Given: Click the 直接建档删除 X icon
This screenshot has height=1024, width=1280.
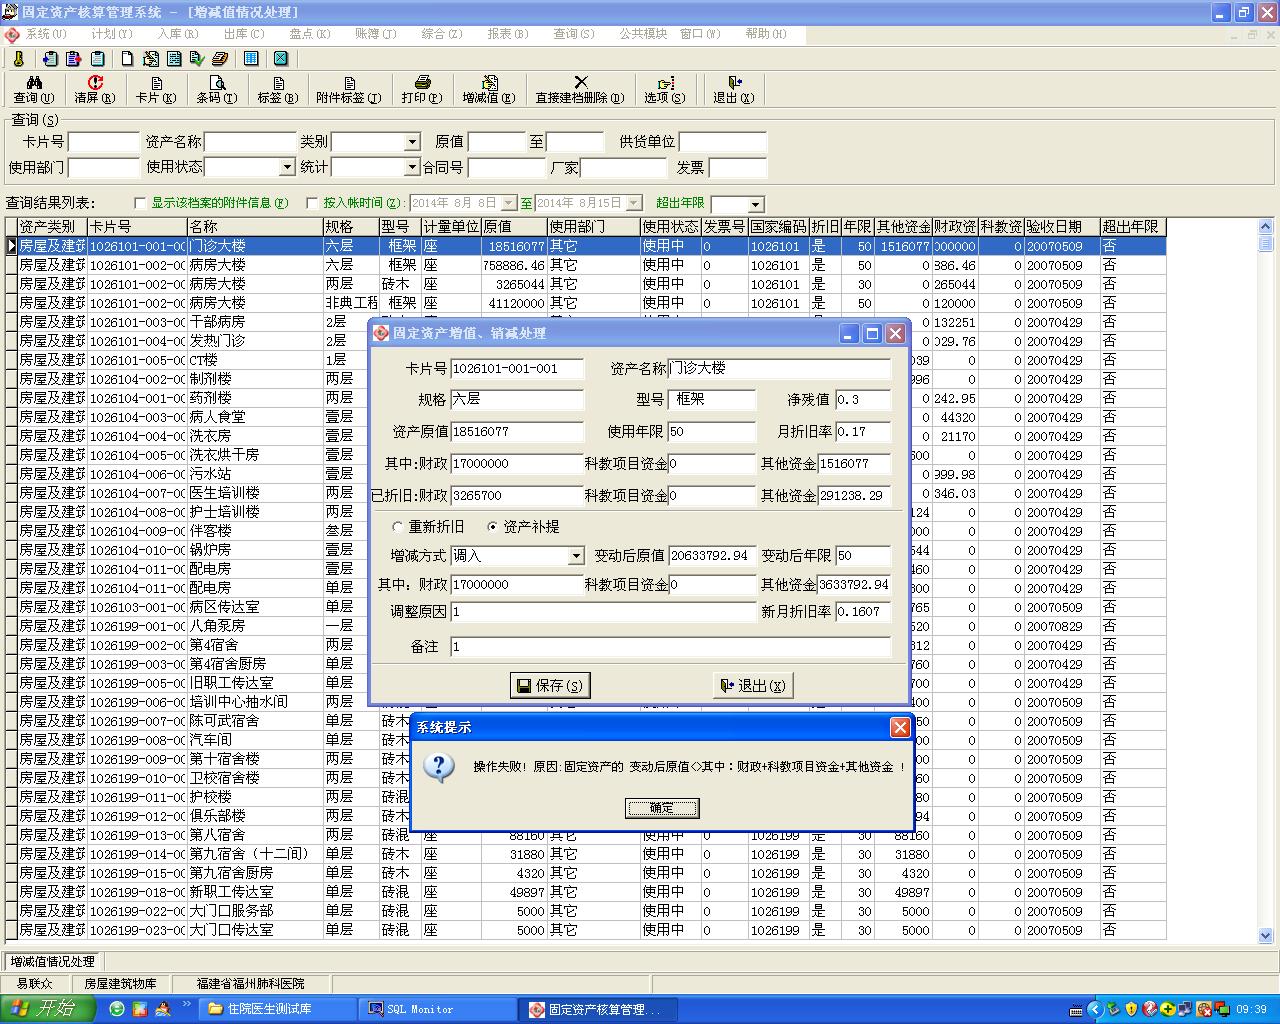Looking at the screenshot, I should (579, 89).
